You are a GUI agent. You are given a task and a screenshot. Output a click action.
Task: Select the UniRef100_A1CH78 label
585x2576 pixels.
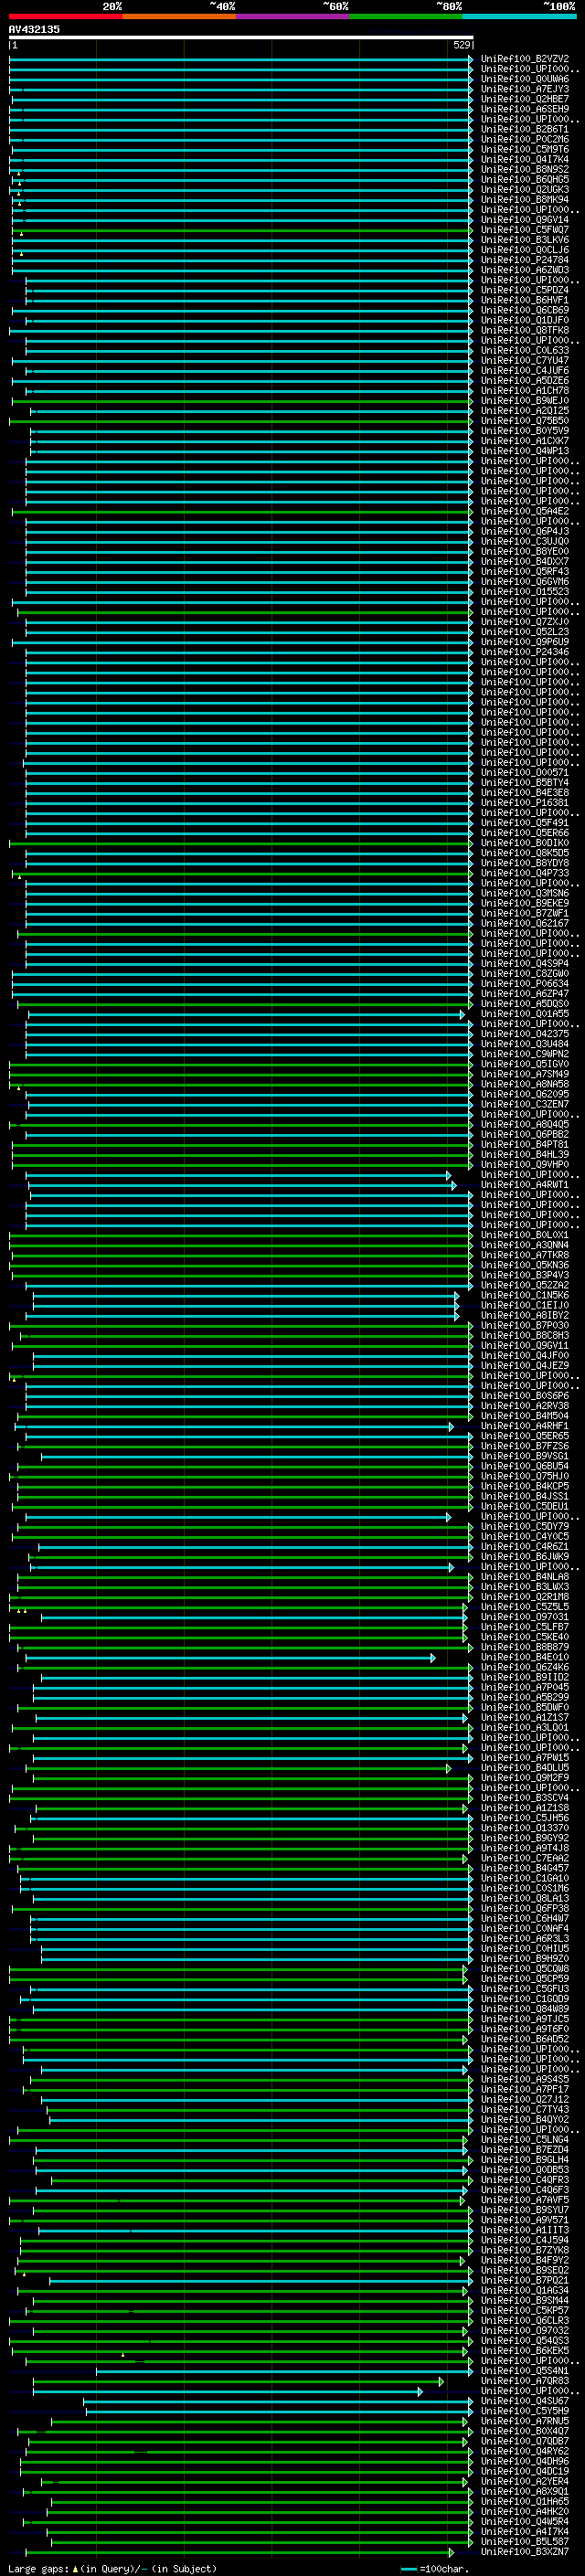coord(525,391)
